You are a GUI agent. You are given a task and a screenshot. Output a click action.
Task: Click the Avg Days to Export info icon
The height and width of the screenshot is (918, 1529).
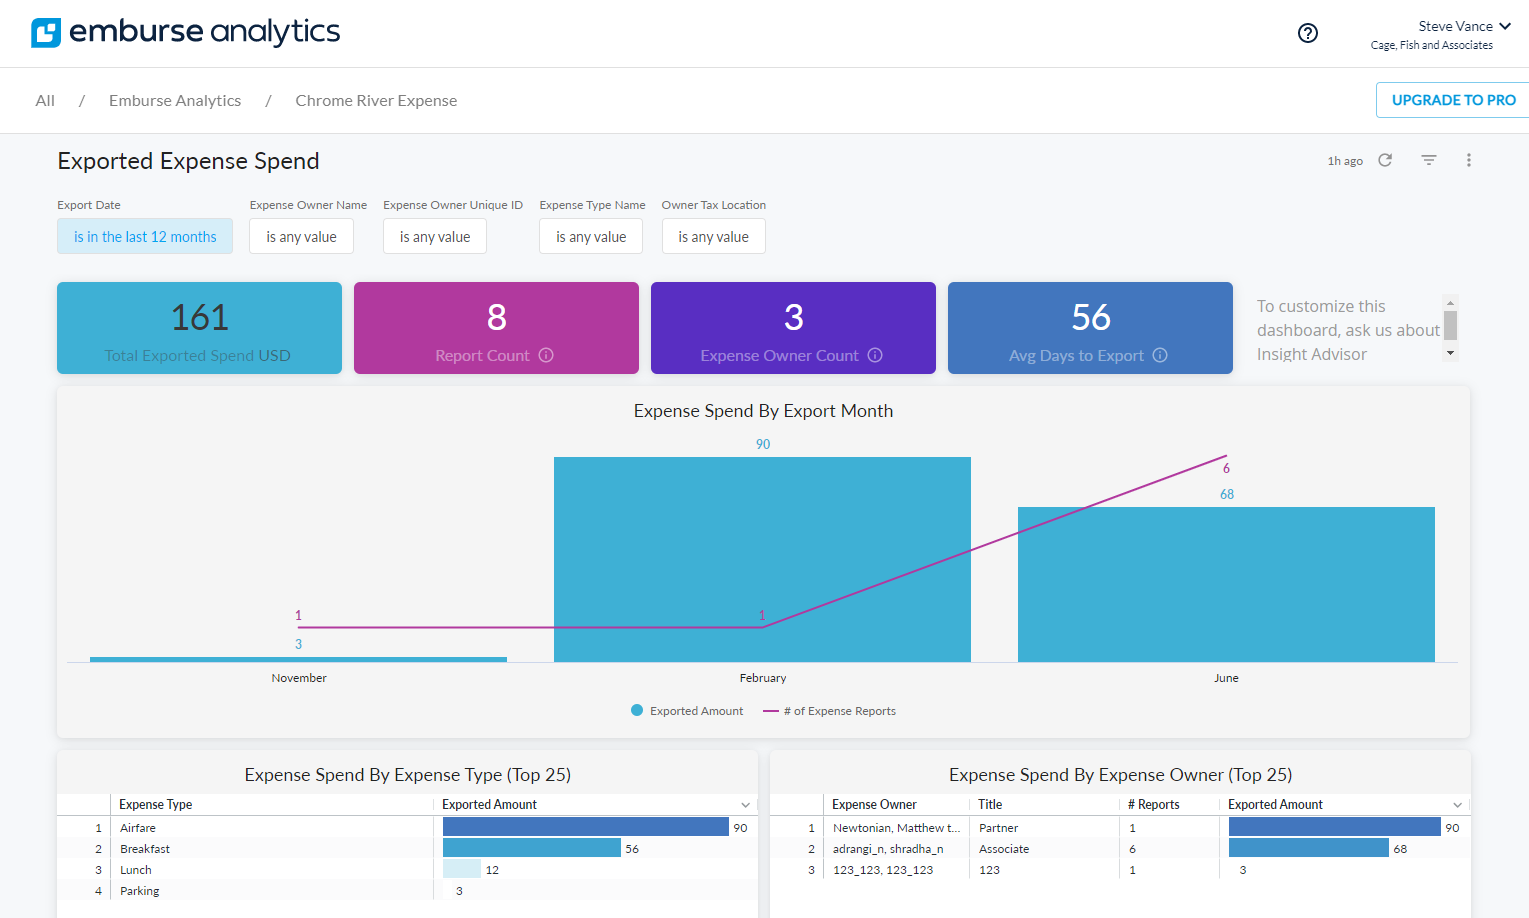point(1159,355)
